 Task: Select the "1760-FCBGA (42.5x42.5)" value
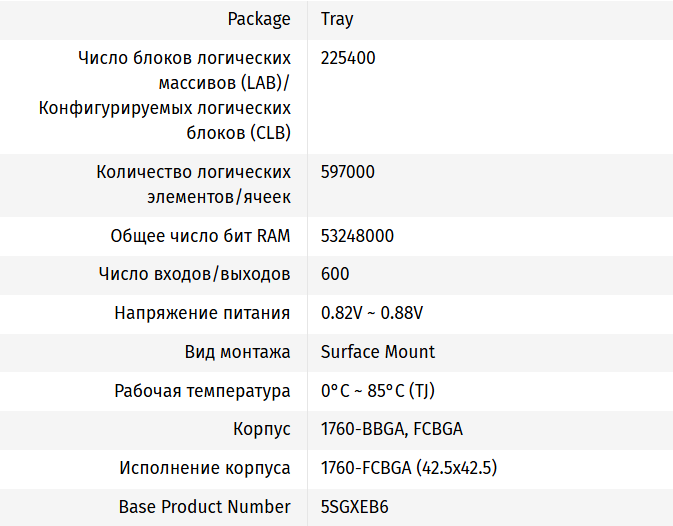(x=409, y=468)
